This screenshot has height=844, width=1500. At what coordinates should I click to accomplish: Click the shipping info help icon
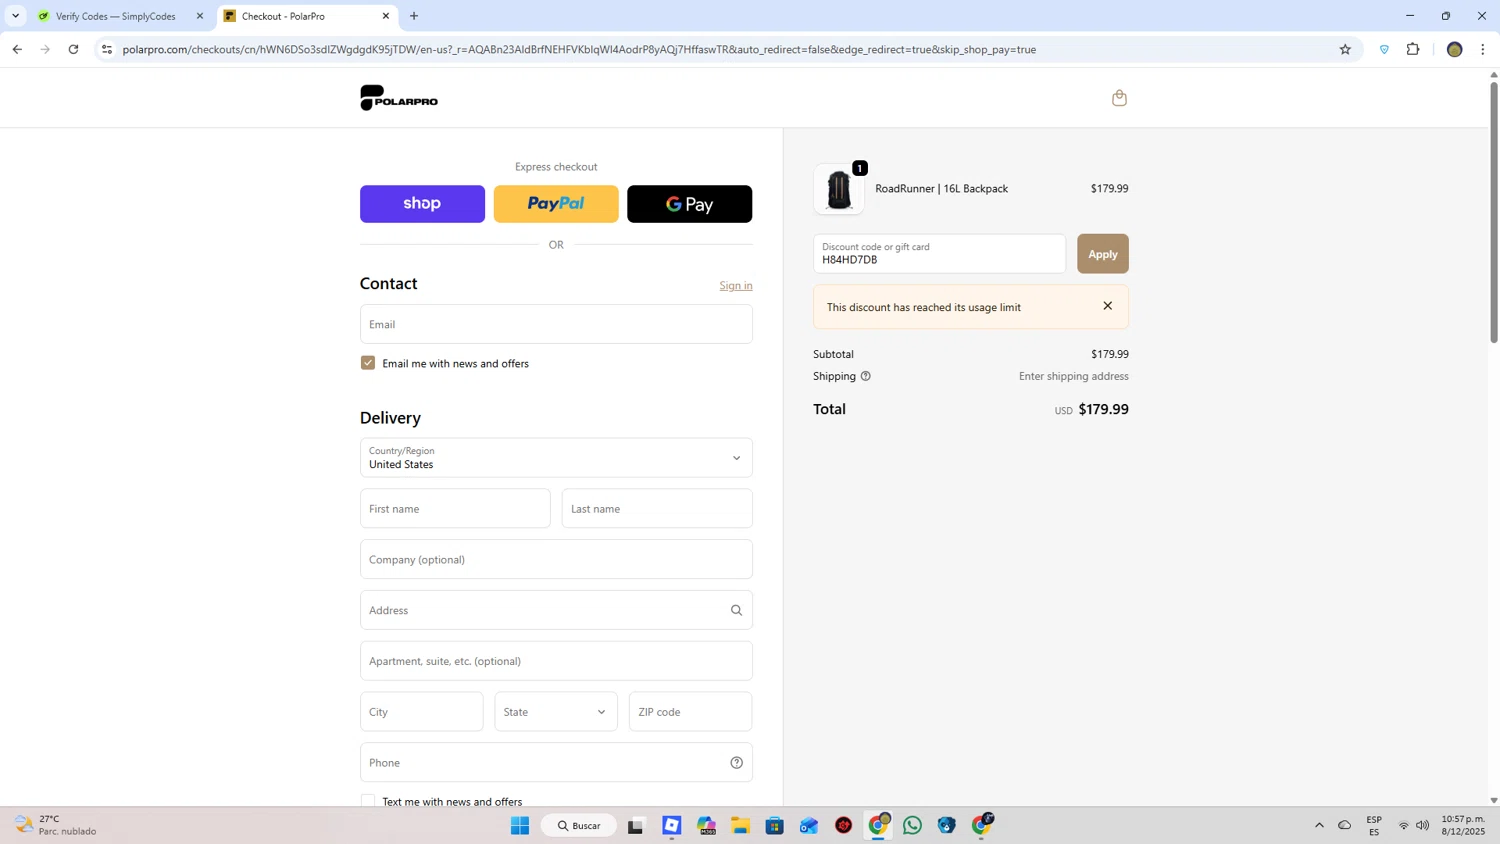click(x=866, y=376)
